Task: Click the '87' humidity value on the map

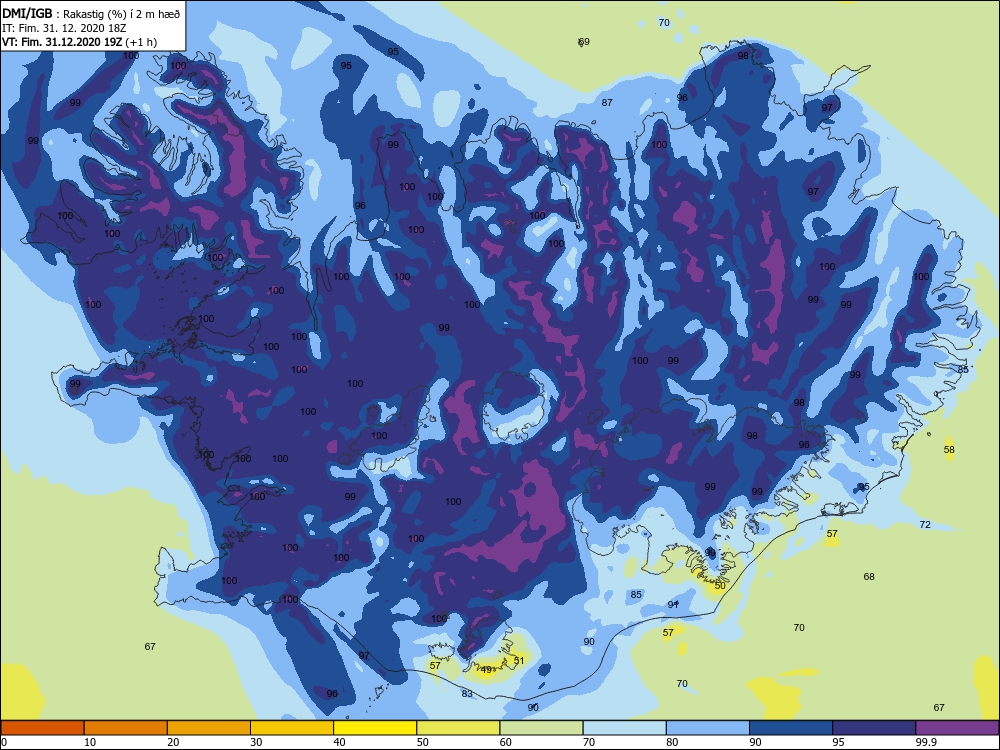Action: point(607,103)
